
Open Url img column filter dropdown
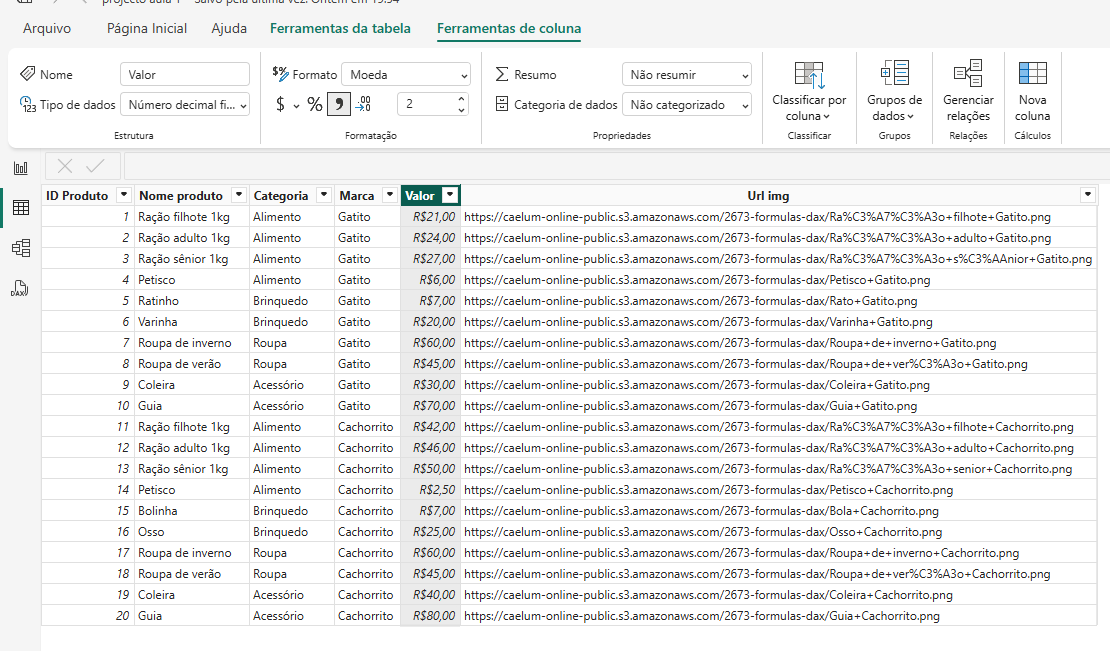pos(1087,195)
